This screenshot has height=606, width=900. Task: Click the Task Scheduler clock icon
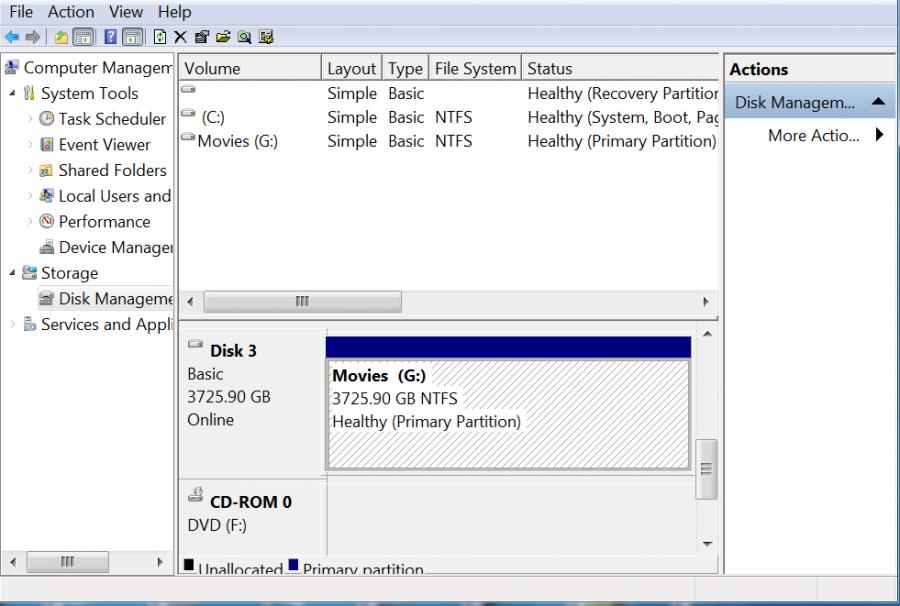coord(46,119)
